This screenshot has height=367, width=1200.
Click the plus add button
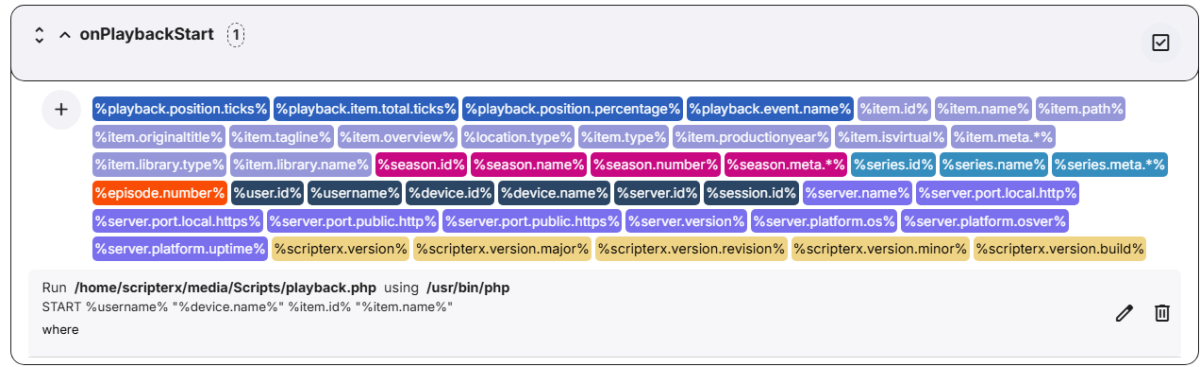(61, 109)
